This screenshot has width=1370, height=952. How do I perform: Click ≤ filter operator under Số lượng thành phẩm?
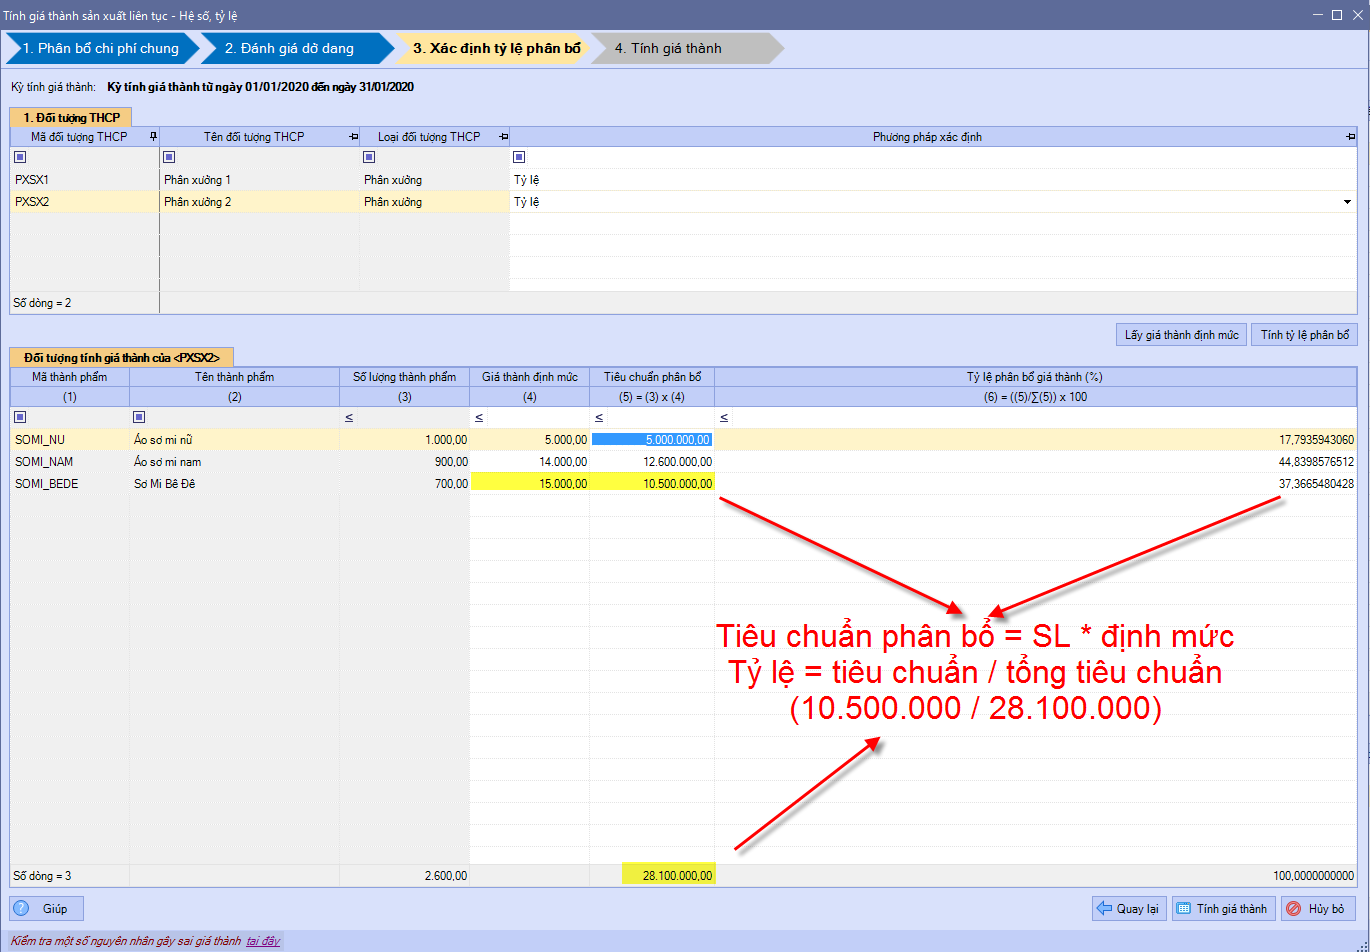pyautogui.click(x=348, y=418)
